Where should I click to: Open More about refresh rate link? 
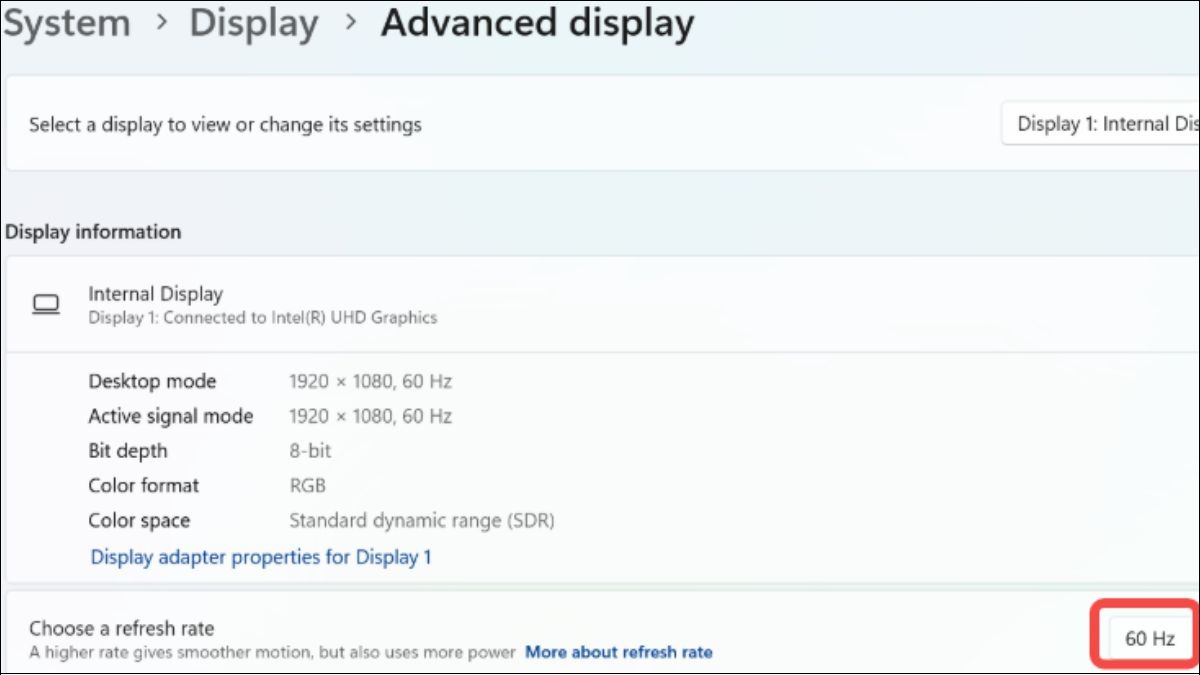tap(619, 652)
